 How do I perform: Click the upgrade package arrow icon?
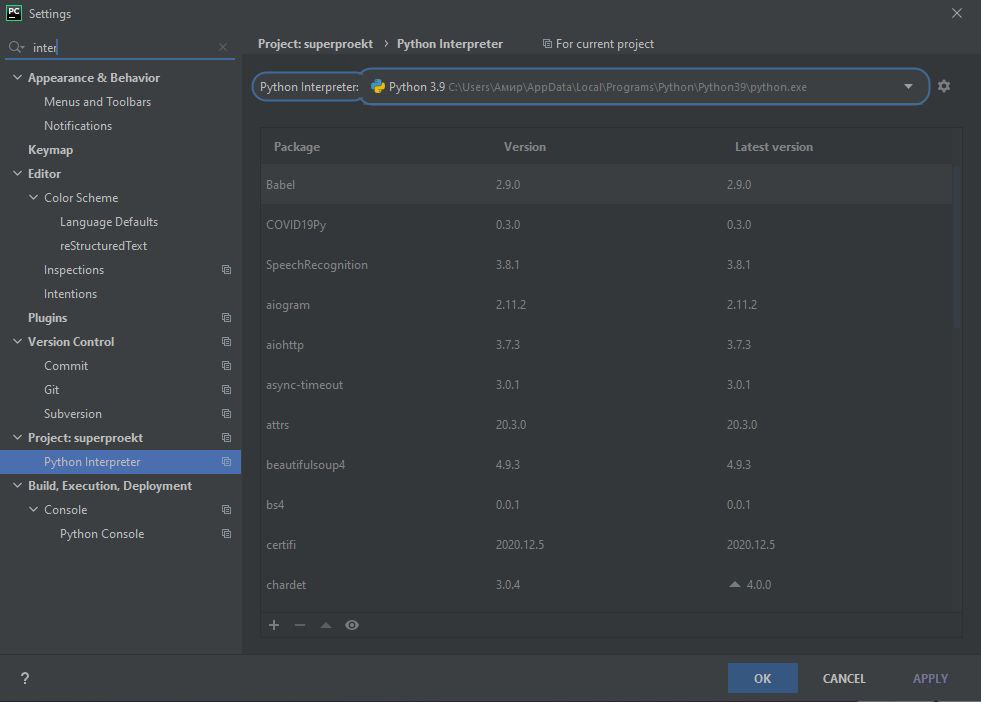[326, 625]
